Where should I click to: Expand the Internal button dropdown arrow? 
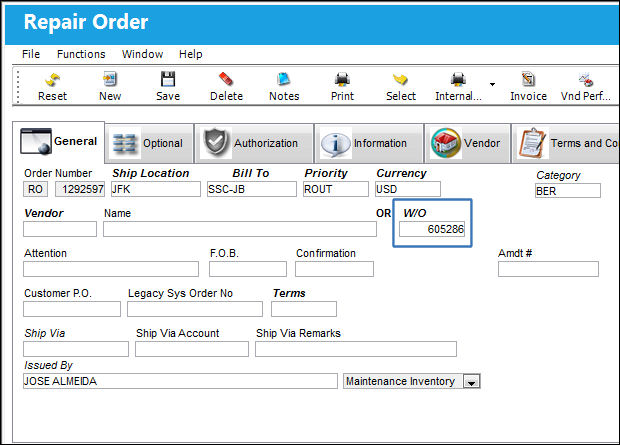pos(492,84)
